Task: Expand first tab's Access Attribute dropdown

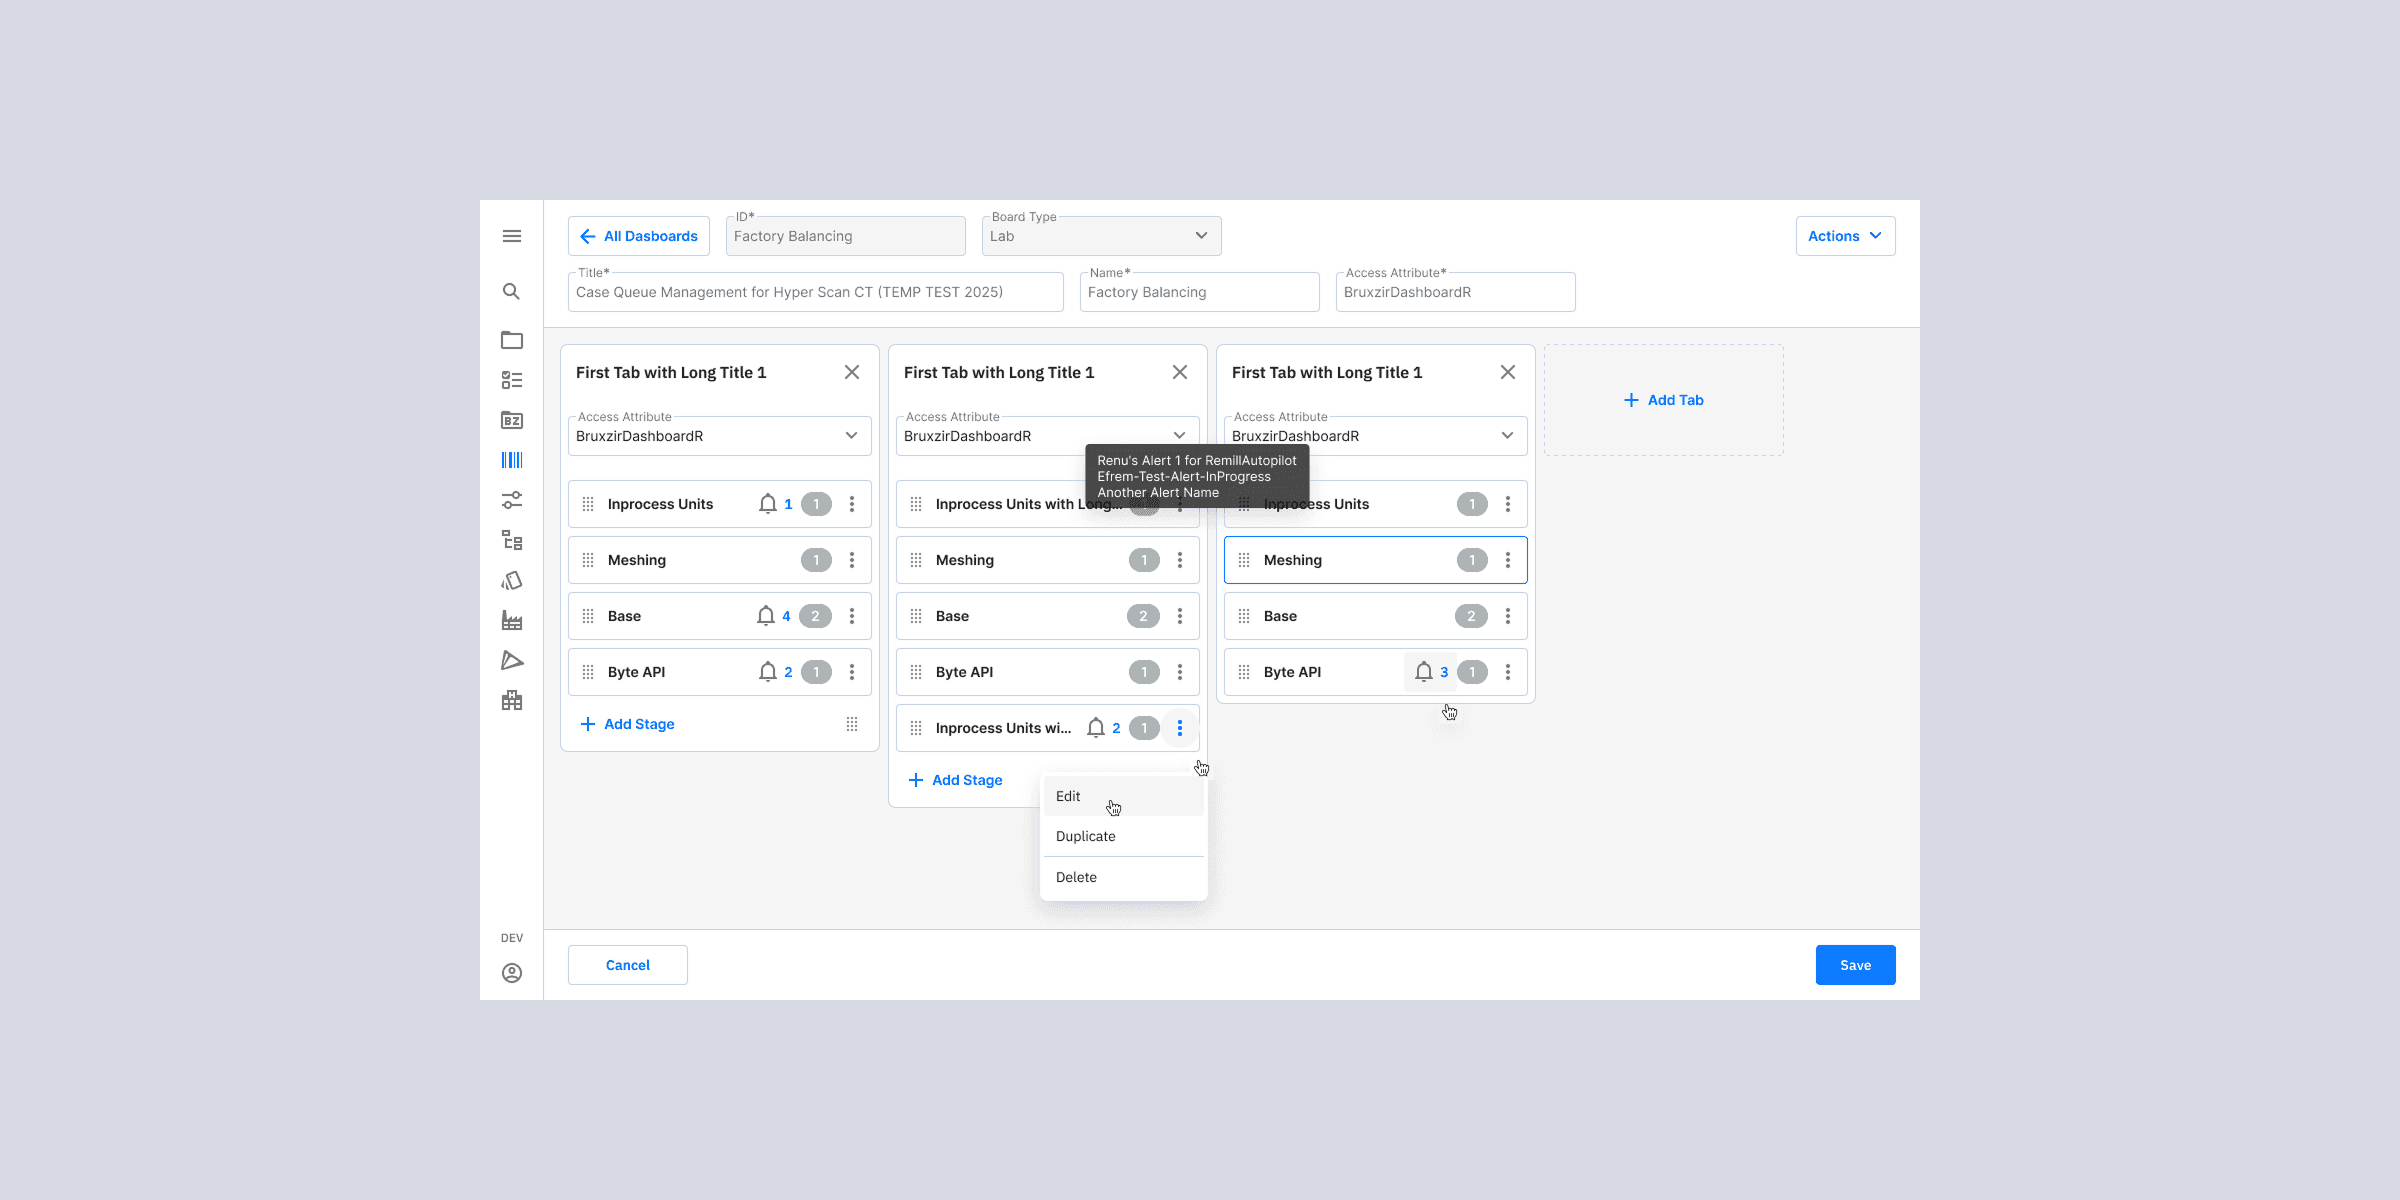Action: tap(719, 436)
